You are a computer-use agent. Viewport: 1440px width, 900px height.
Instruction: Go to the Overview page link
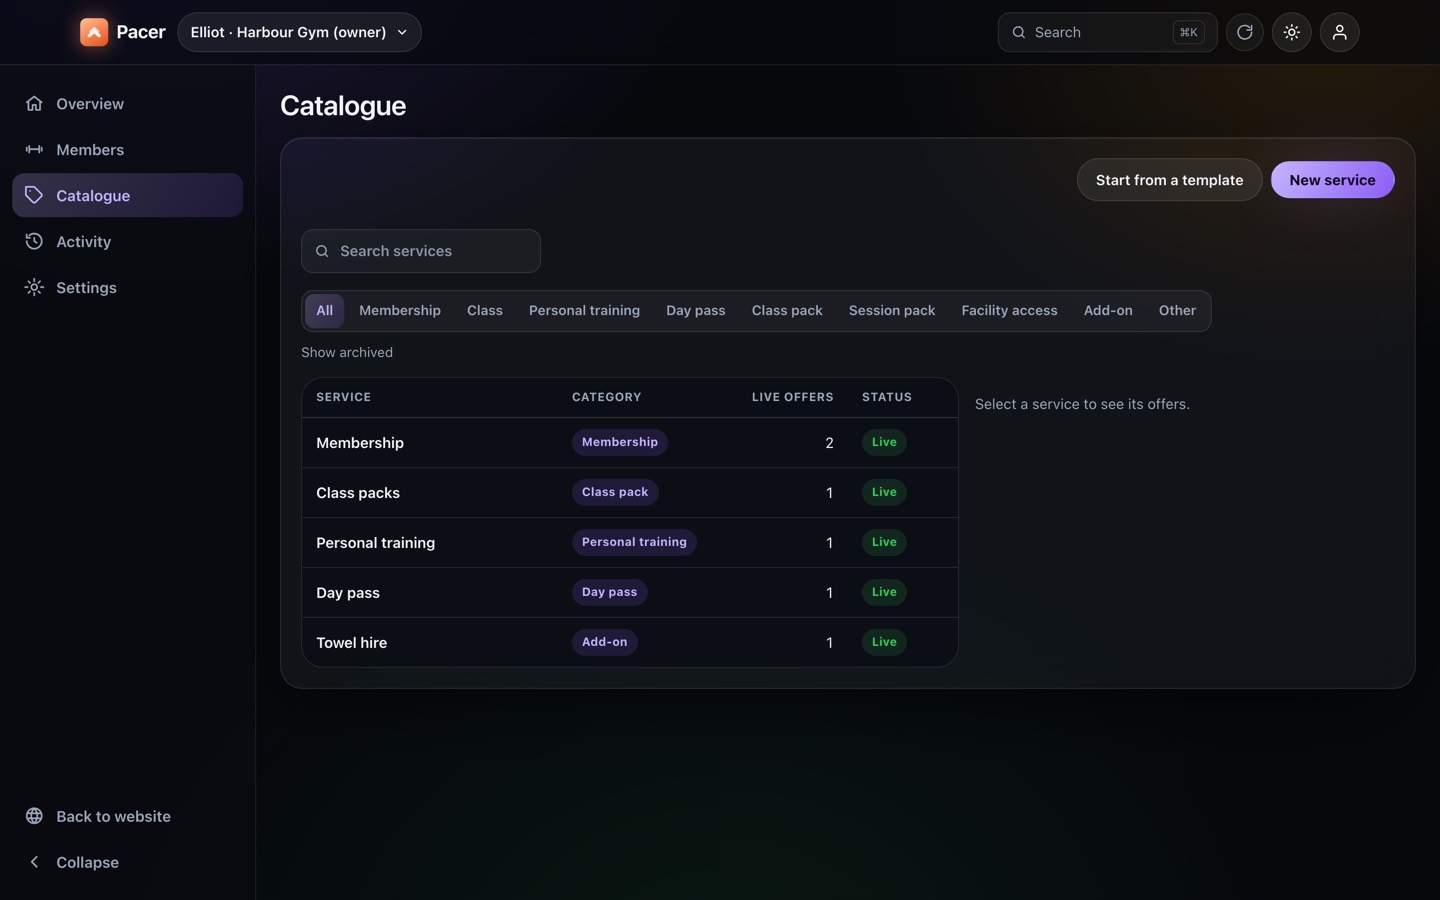(x=127, y=104)
